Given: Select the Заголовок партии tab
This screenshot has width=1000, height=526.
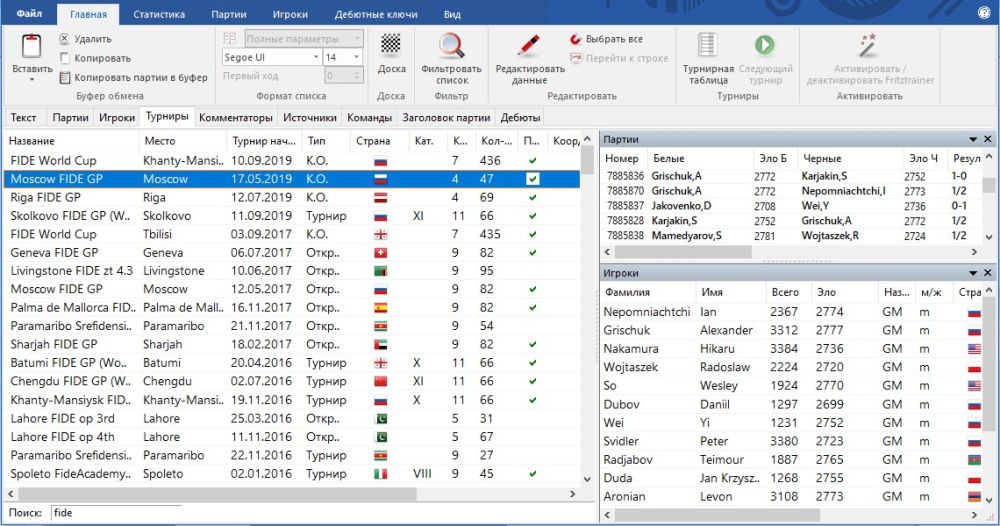Looking at the screenshot, I should [446, 118].
